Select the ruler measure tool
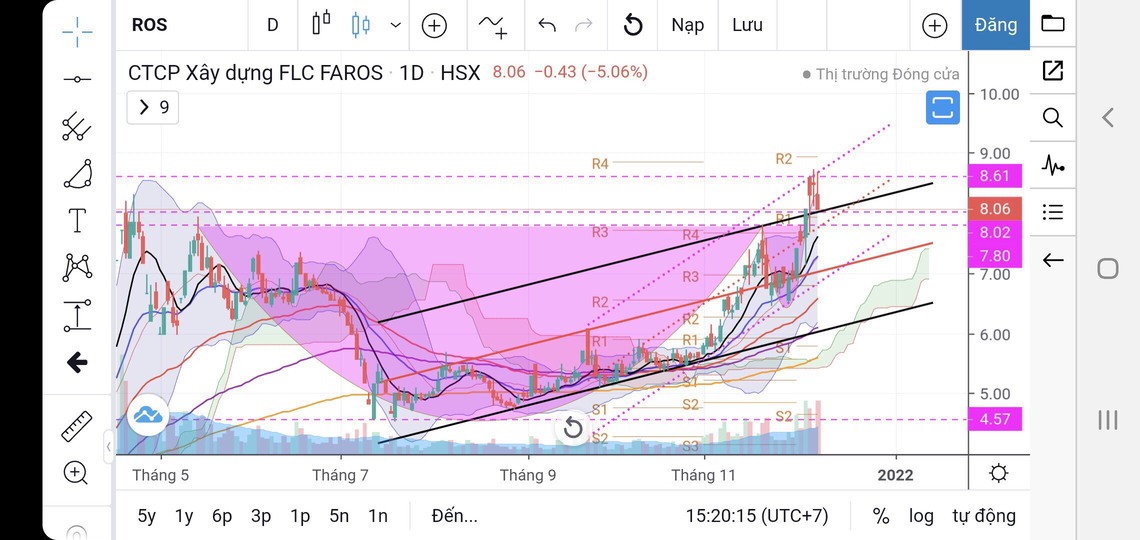The width and height of the screenshot is (1140, 540). tap(76, 427)
